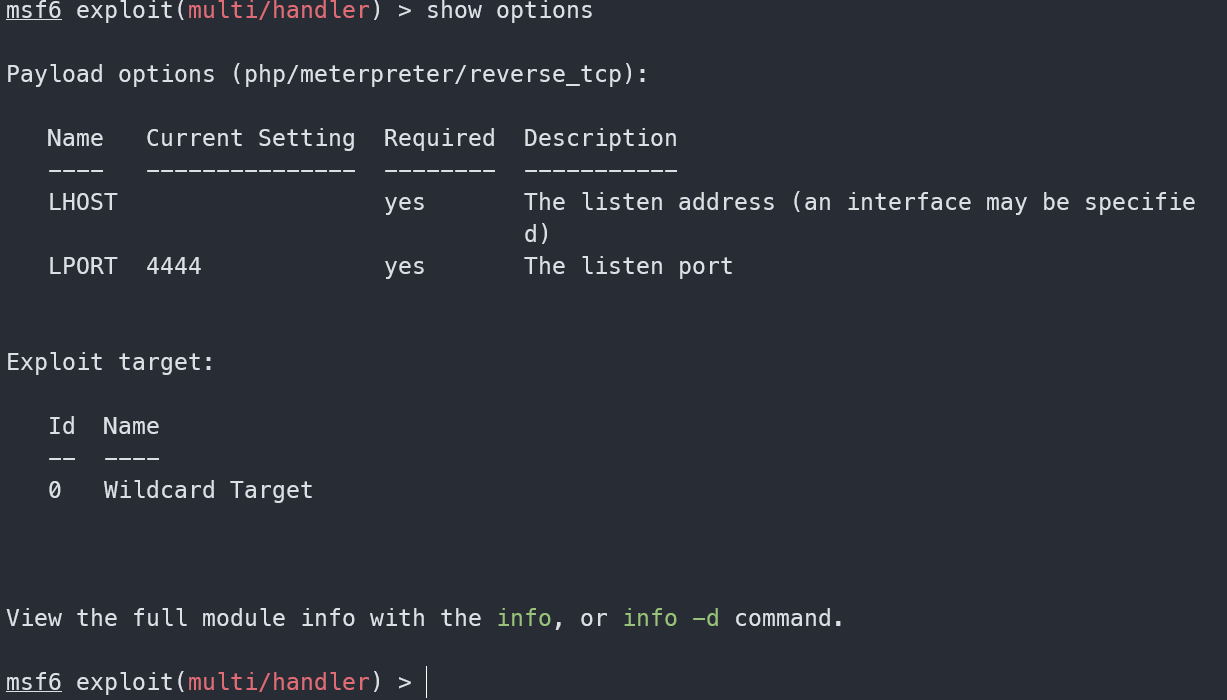Click the "The listen port" description

[x=628, y=266]
